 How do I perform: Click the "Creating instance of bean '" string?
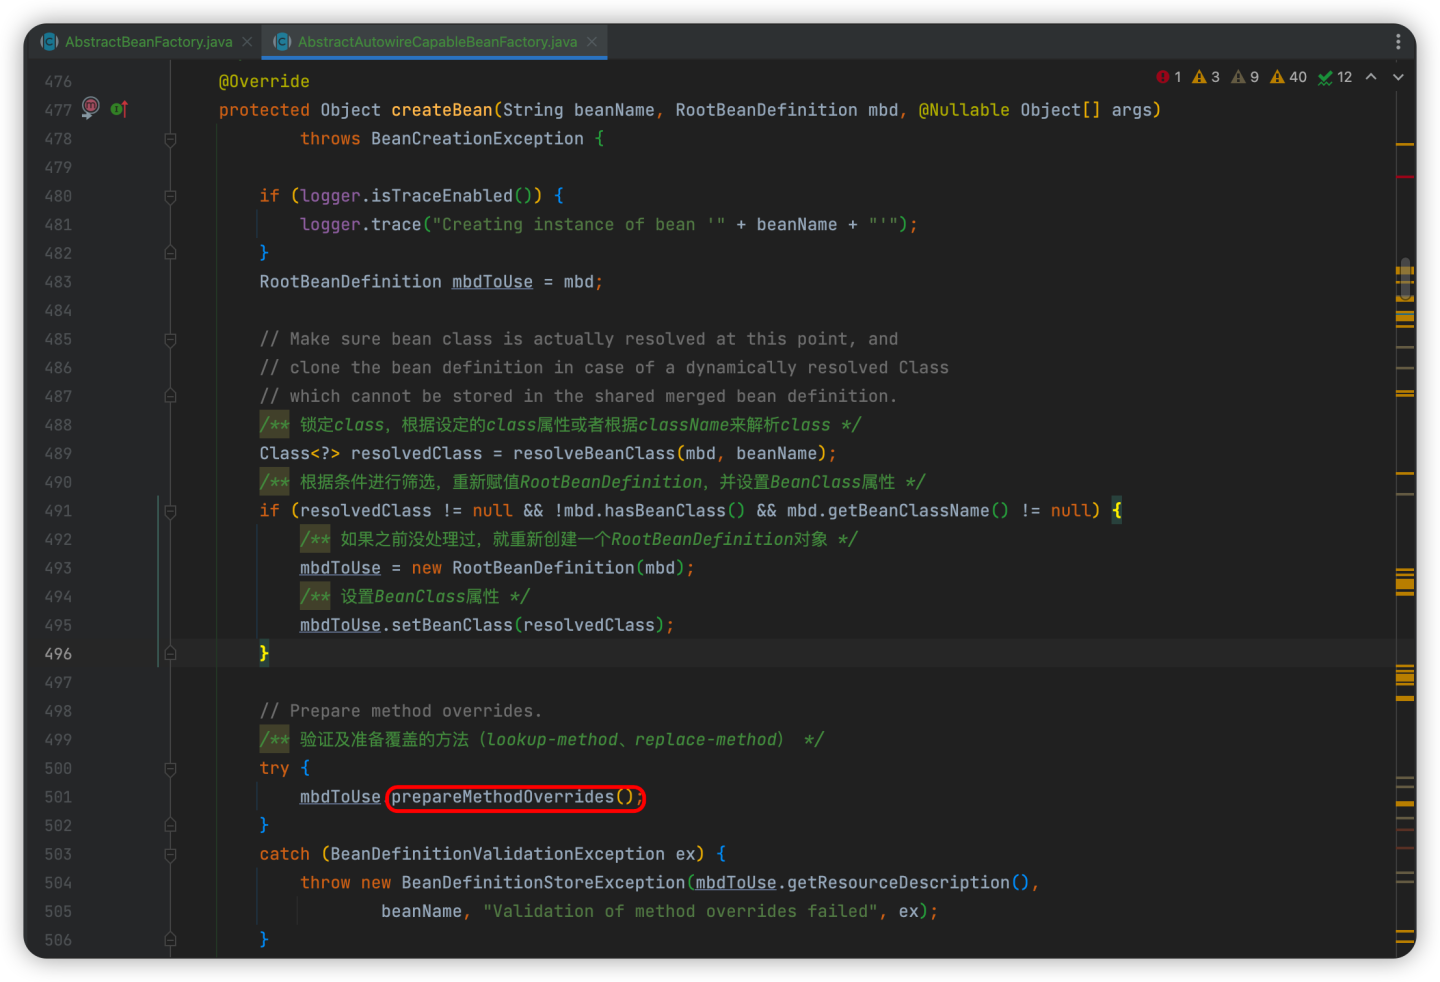[x=579, y=225]
